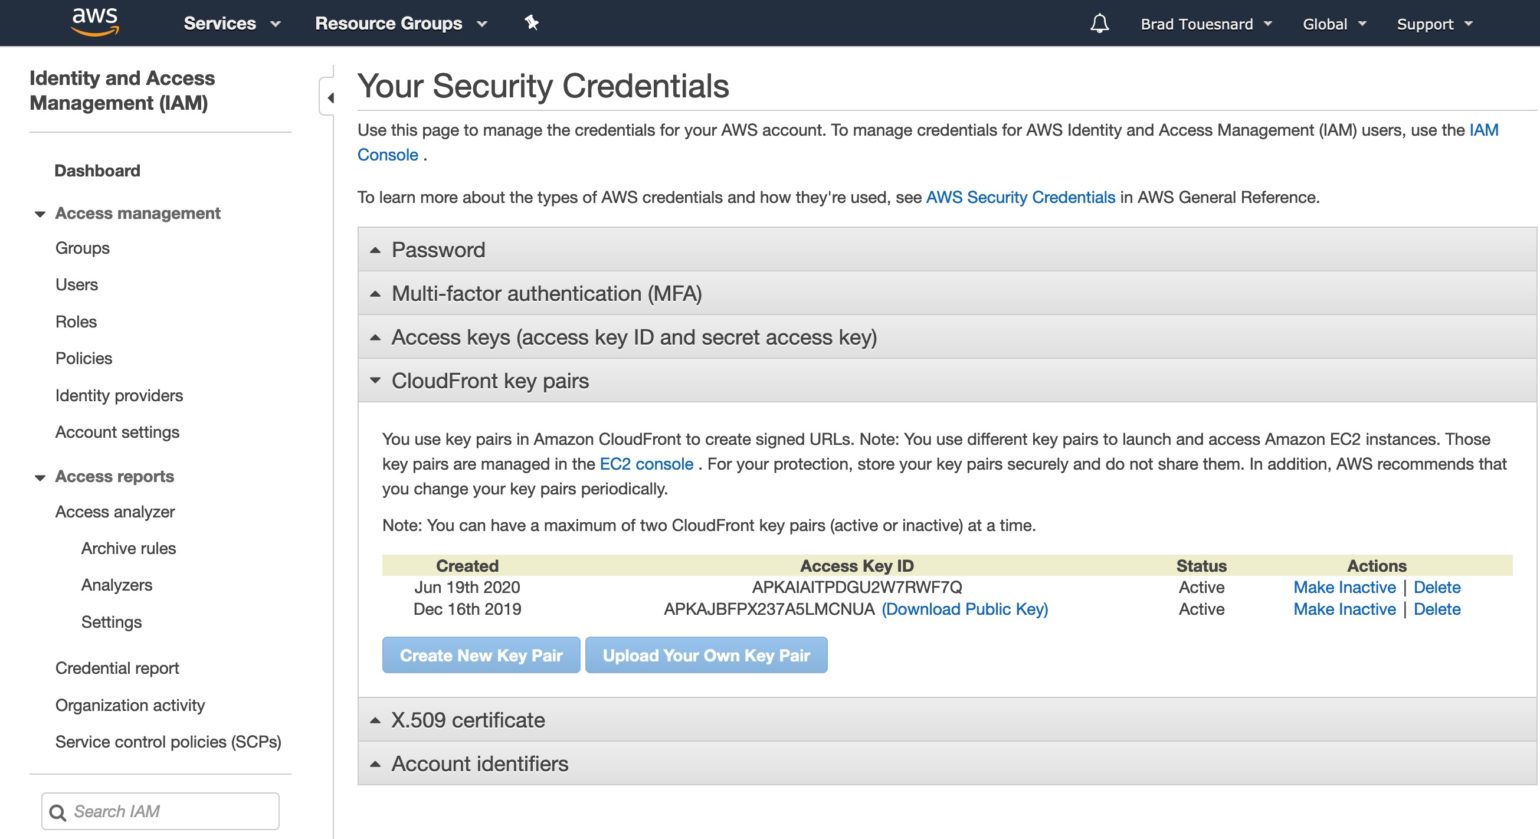Click the Search IAM input field

(160, 811)
